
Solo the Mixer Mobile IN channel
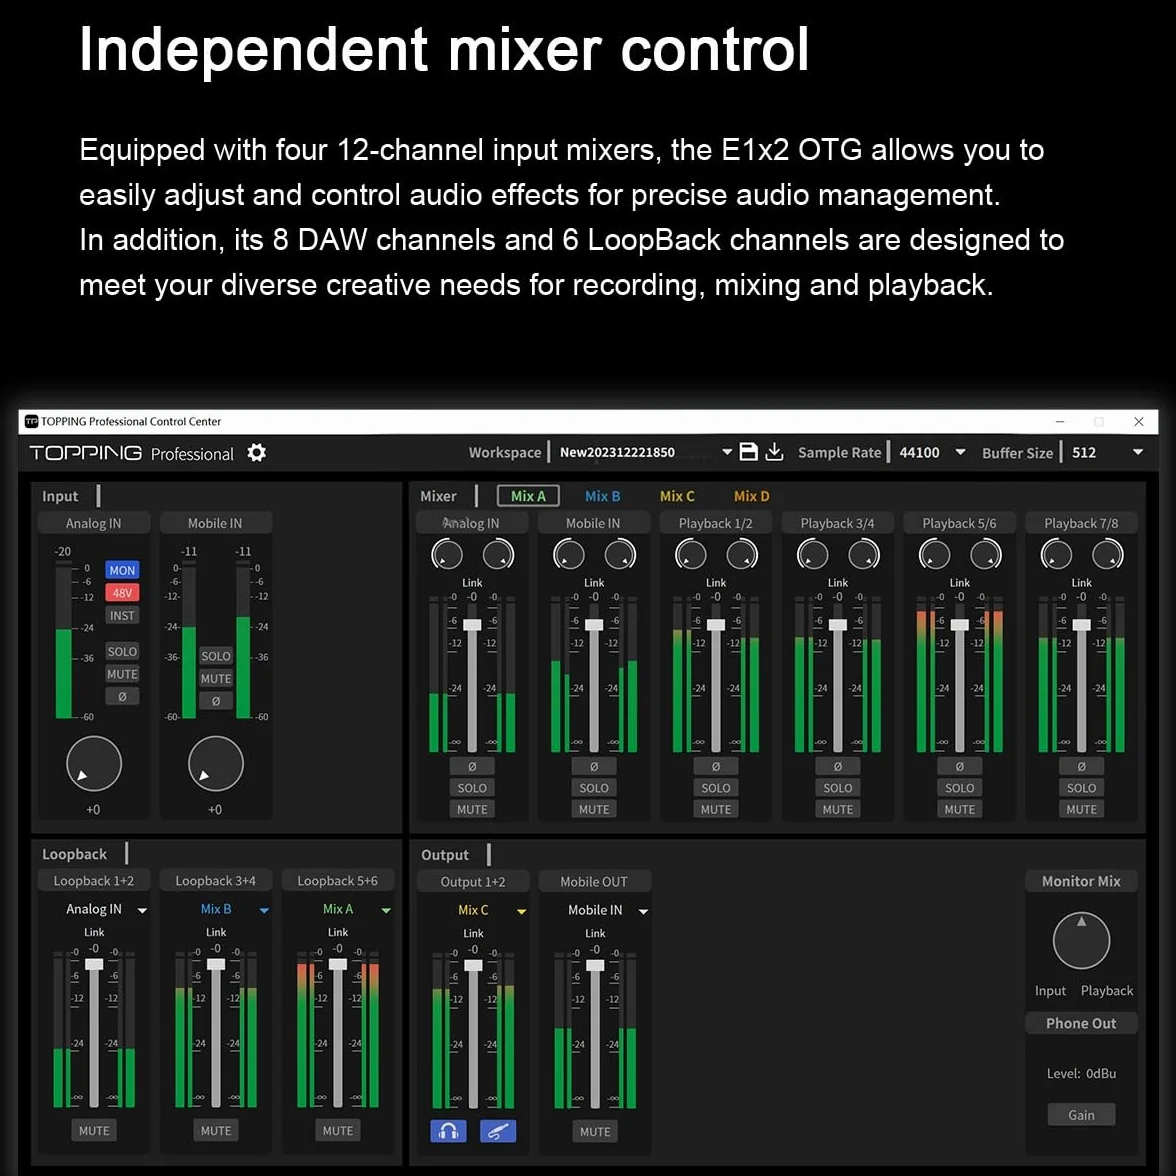point(594,788)
